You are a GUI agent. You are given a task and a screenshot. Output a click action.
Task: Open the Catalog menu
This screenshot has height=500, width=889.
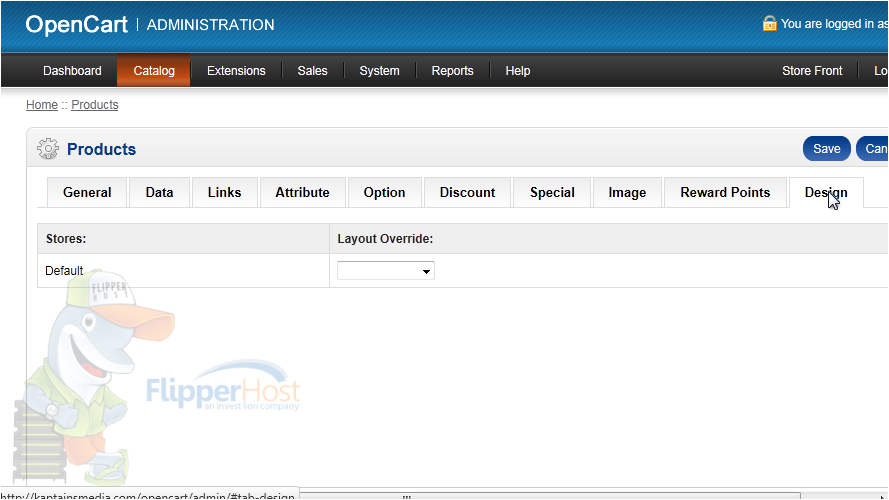[154, 71]
